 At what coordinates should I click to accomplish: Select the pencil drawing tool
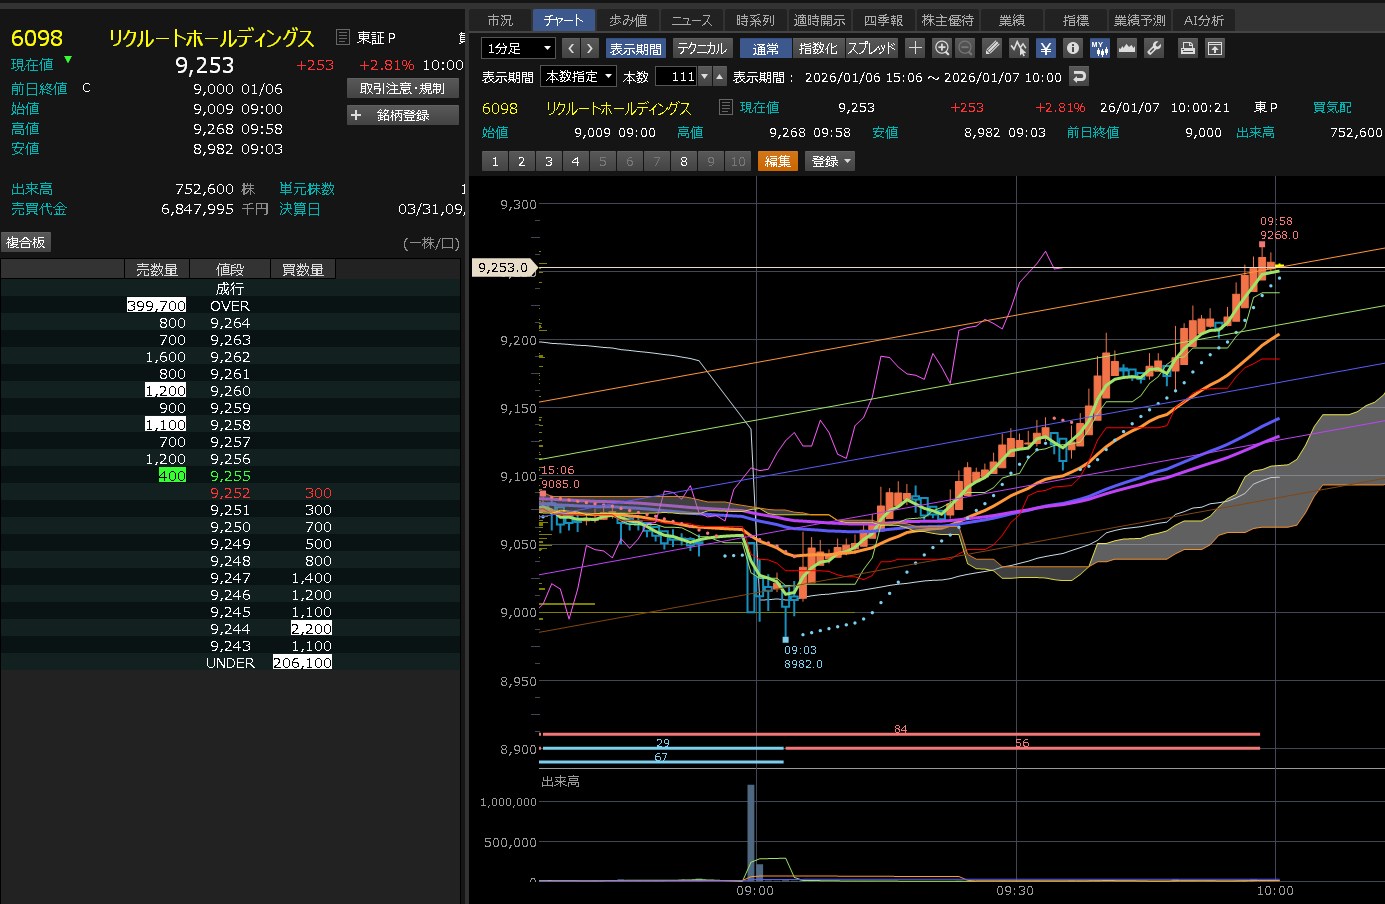point(992,48)
